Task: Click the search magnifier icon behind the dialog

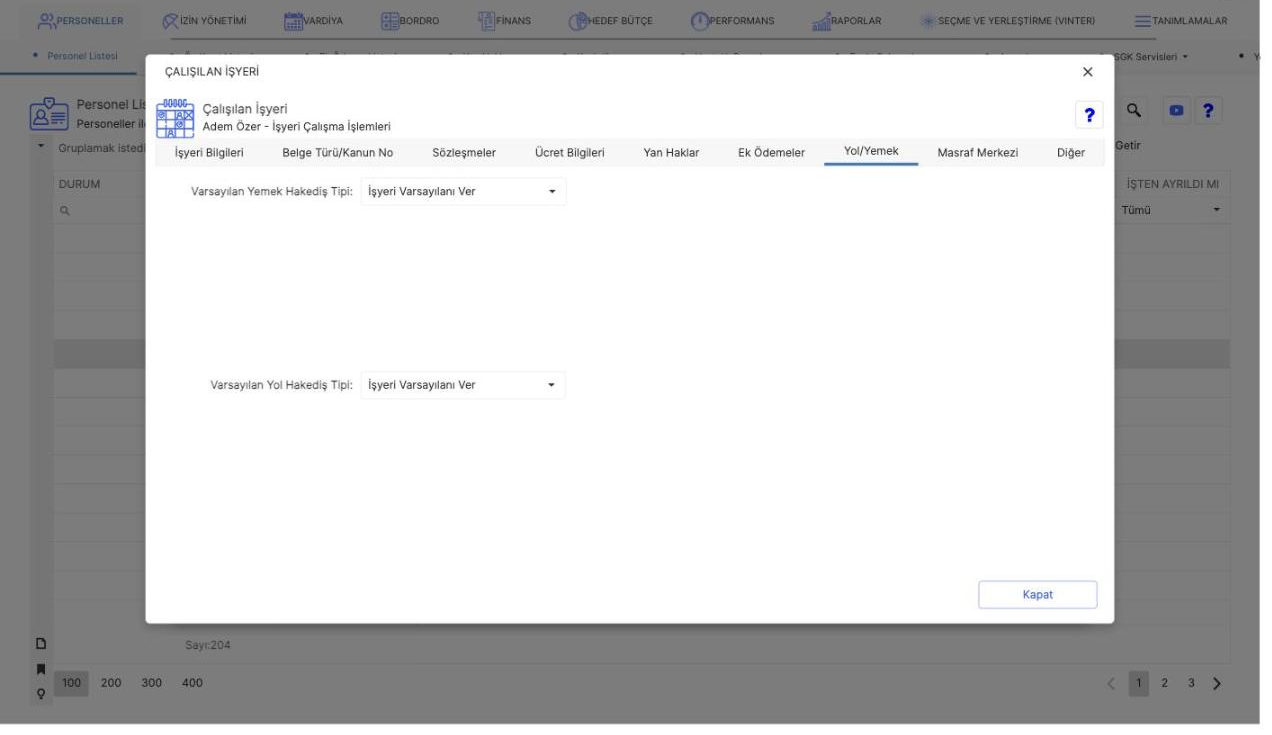Action: [1134, 112]
